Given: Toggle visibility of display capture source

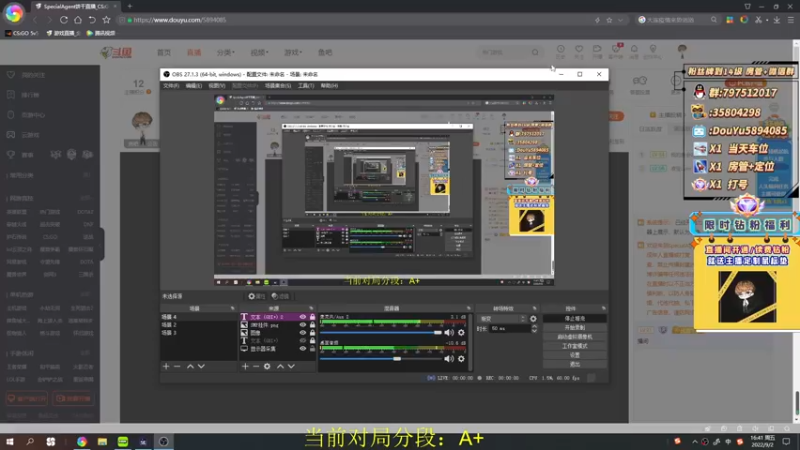Looking at the screenshot, I should (303, 349).
